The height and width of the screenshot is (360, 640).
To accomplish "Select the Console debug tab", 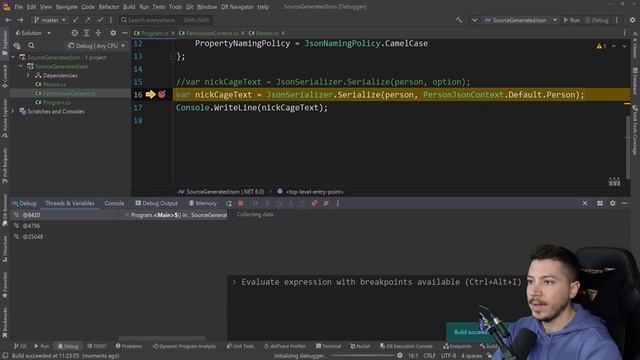I will point(114,203).
